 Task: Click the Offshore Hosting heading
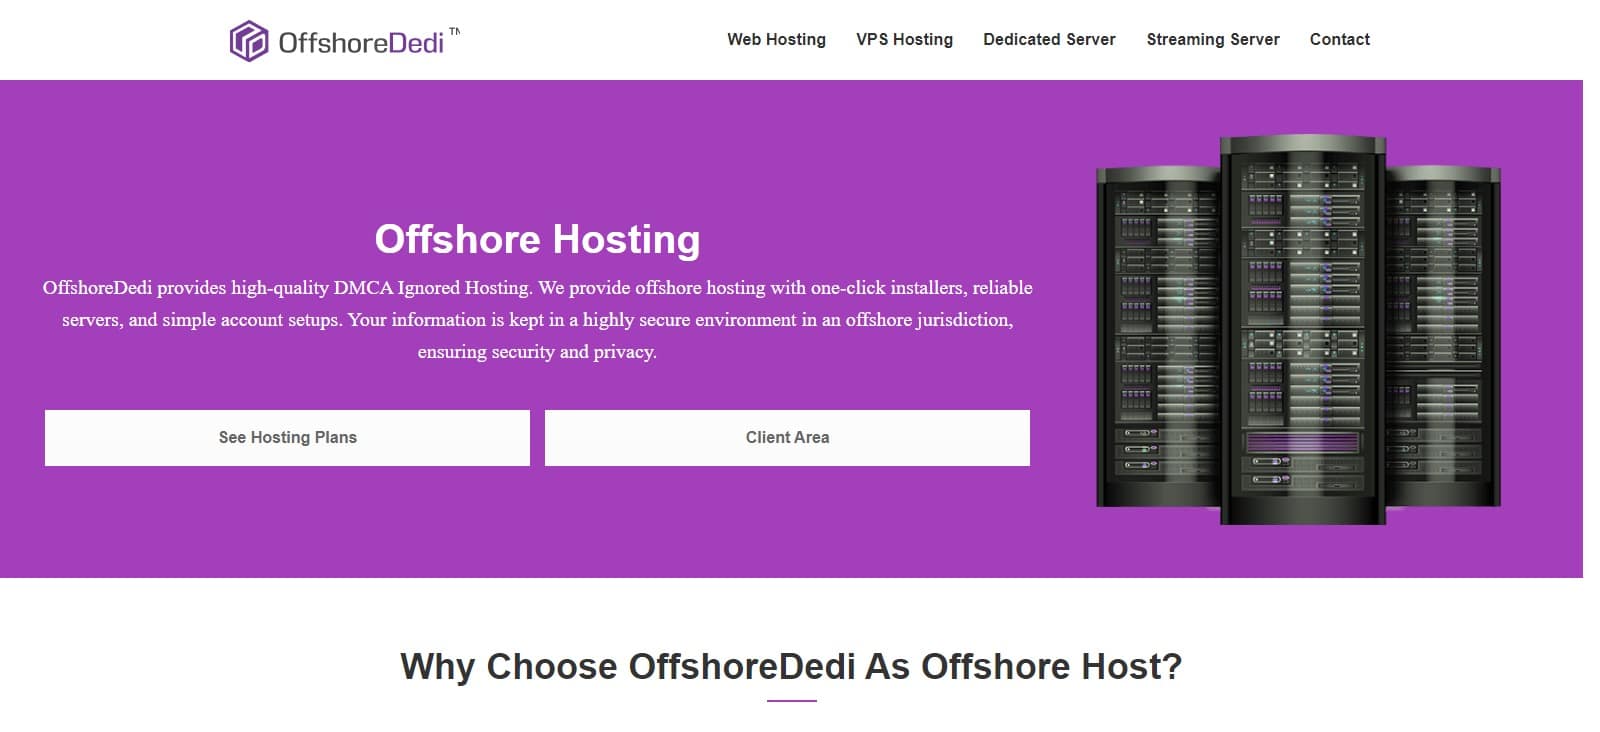tap(537, 240)
